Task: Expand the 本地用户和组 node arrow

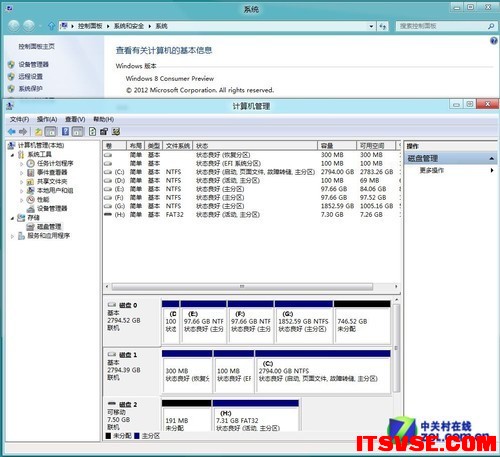Action: [x=21, y=191]
